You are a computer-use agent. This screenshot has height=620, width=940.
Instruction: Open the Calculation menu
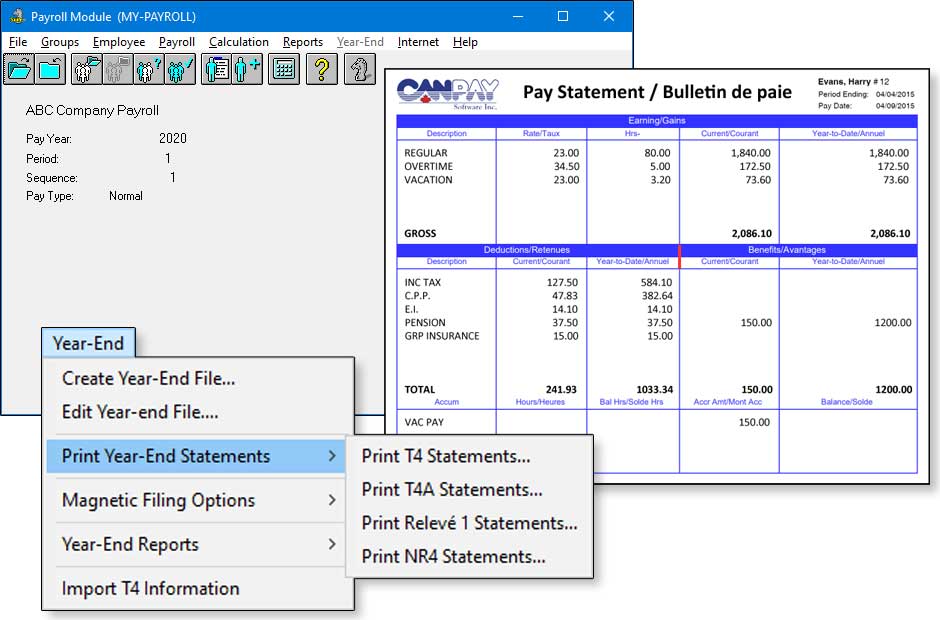(x=238, y=42)
